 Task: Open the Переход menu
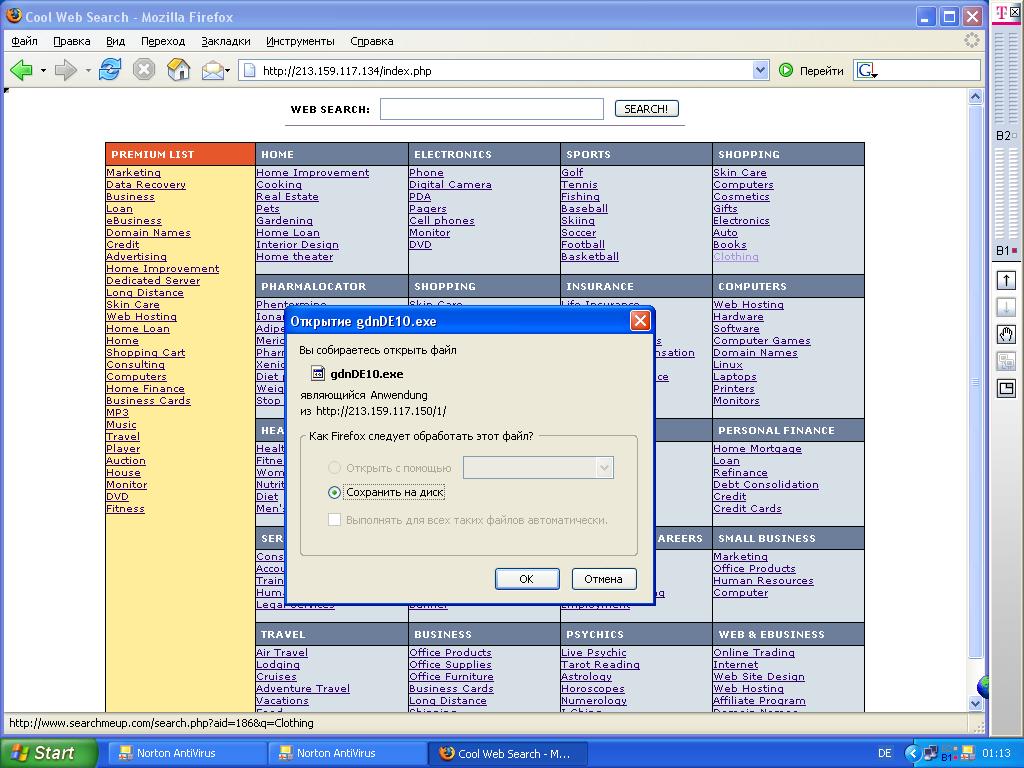pos(163,40)
